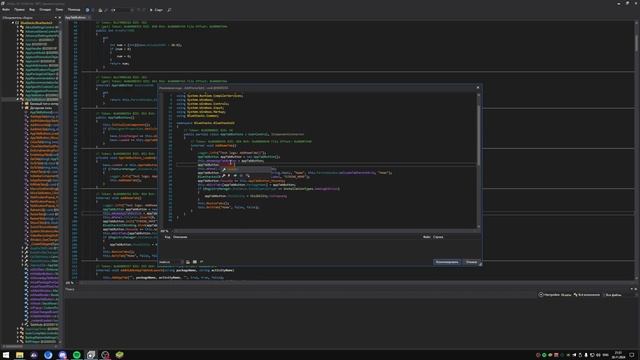The image size is (640, 360).
Task: Click the search magnifier toolbar icon
Action: coord(169,10)
